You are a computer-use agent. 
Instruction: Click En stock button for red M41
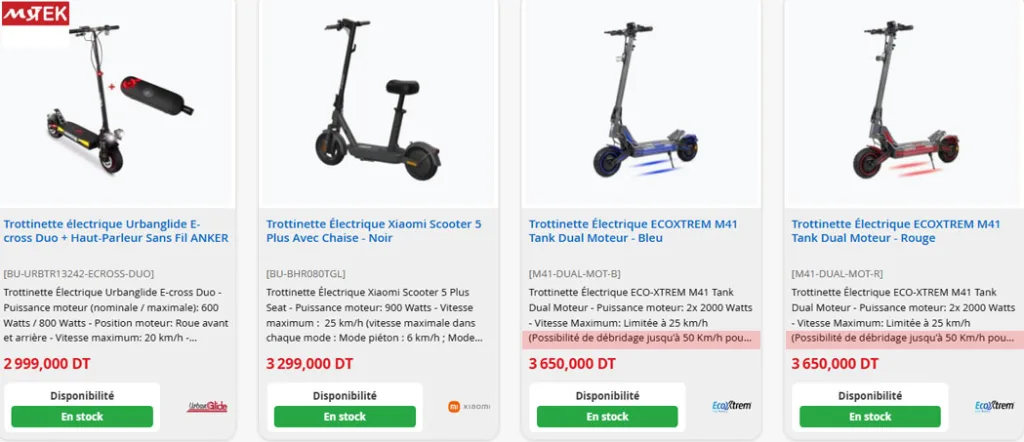870,416
